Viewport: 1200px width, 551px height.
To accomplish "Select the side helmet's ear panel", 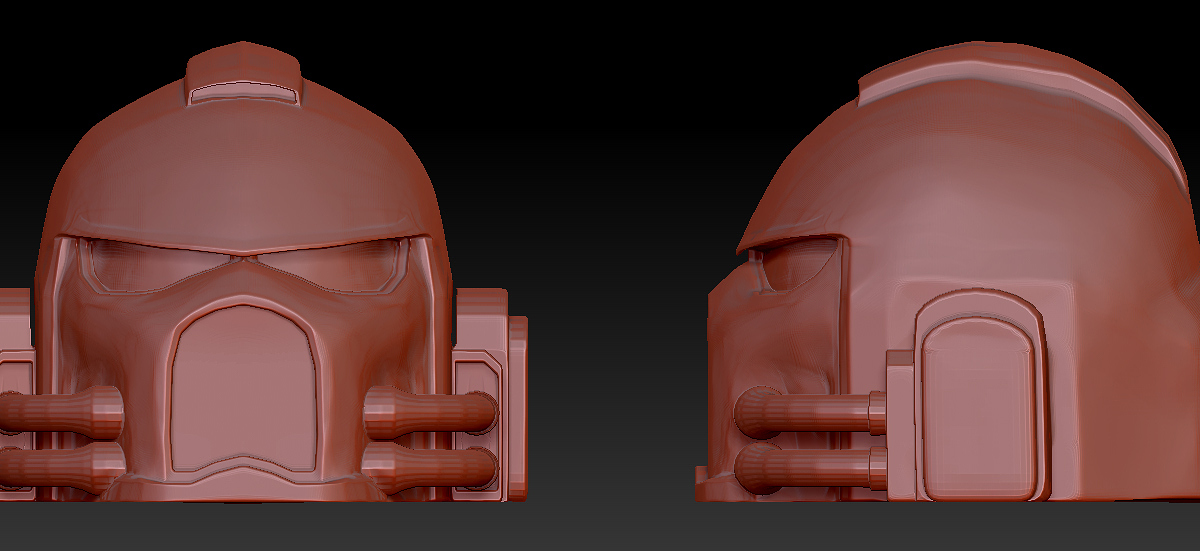I will coord(981,409).
